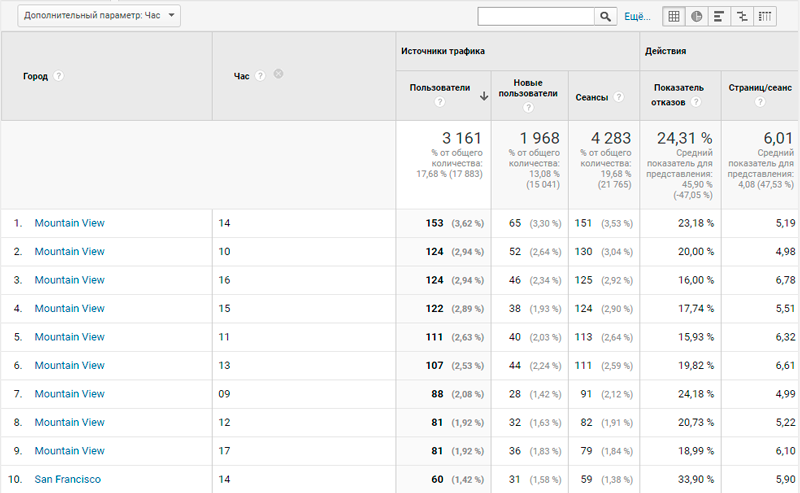
Task: Switch to pivot table view icon
Action: (764, 16)
